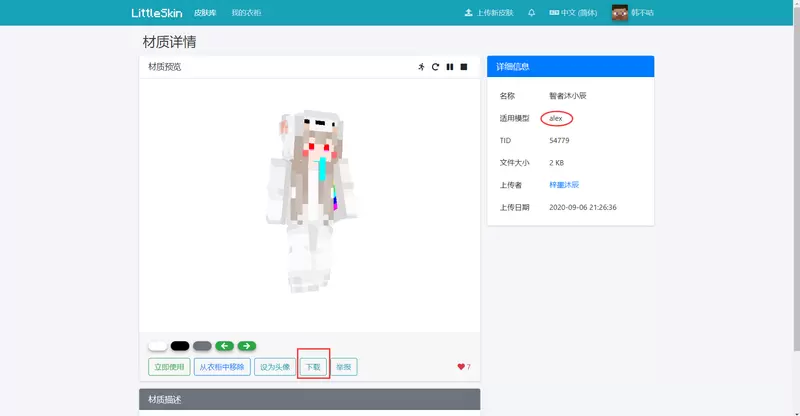Viewport: 800px width, 416px height.
Task: Pause the skin preview animation
Action: click(449, 67)
